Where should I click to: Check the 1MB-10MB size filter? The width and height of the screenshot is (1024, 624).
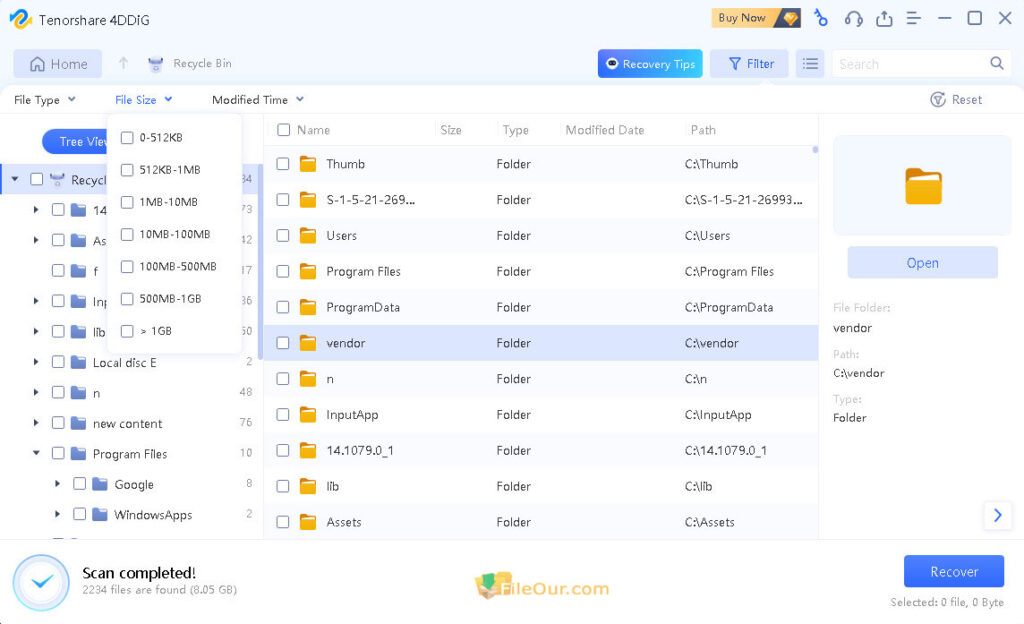pos(127,202)
